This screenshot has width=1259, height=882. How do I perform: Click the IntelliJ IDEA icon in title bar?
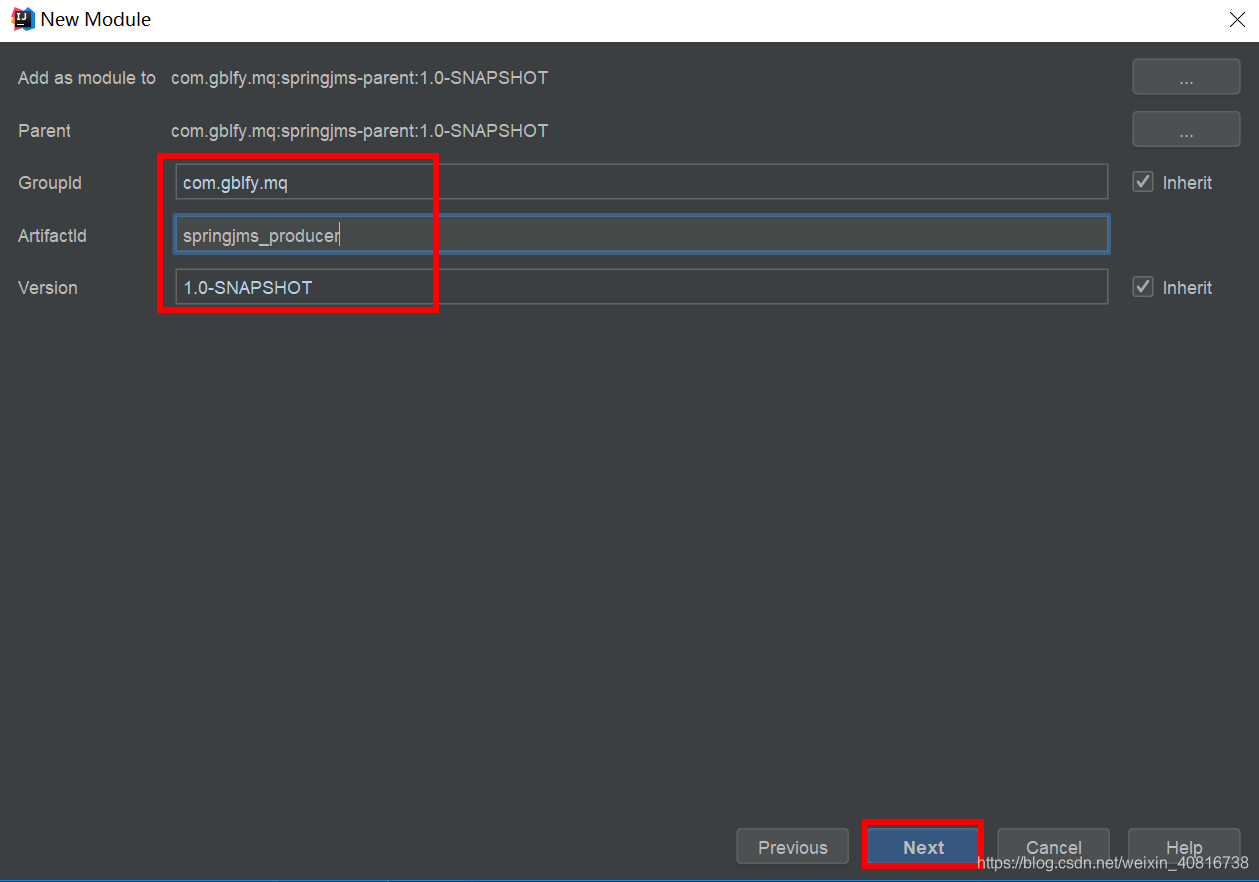22,19
